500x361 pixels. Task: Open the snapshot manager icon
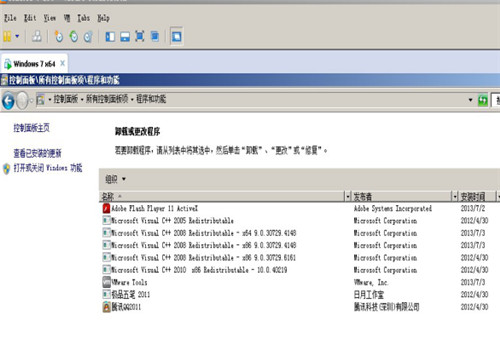click(x=88, y=36)
